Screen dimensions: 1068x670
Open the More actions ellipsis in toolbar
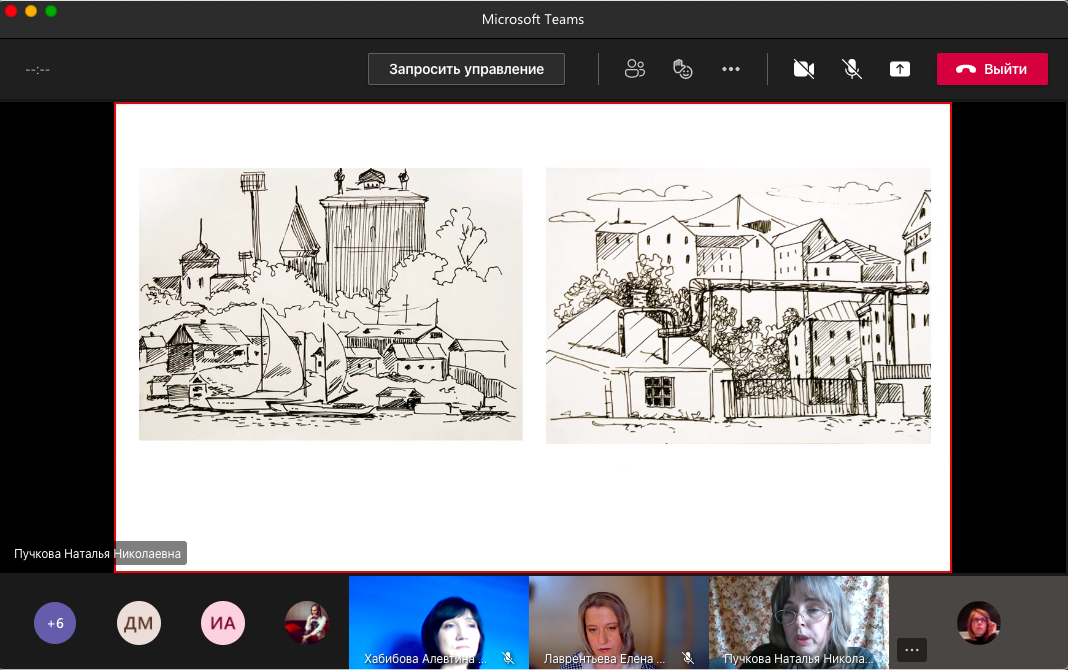pos(731,69)
